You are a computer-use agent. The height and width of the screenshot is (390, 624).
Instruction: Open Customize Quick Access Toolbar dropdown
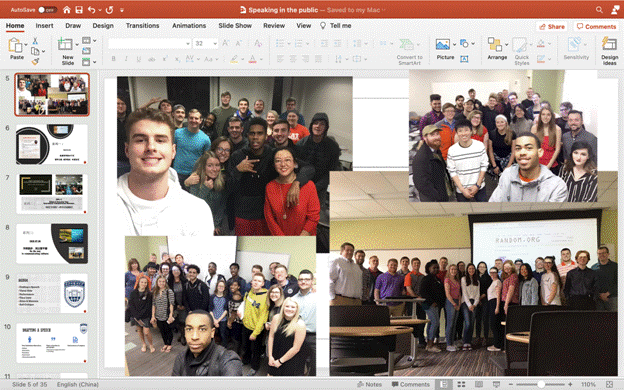point(122,10)
